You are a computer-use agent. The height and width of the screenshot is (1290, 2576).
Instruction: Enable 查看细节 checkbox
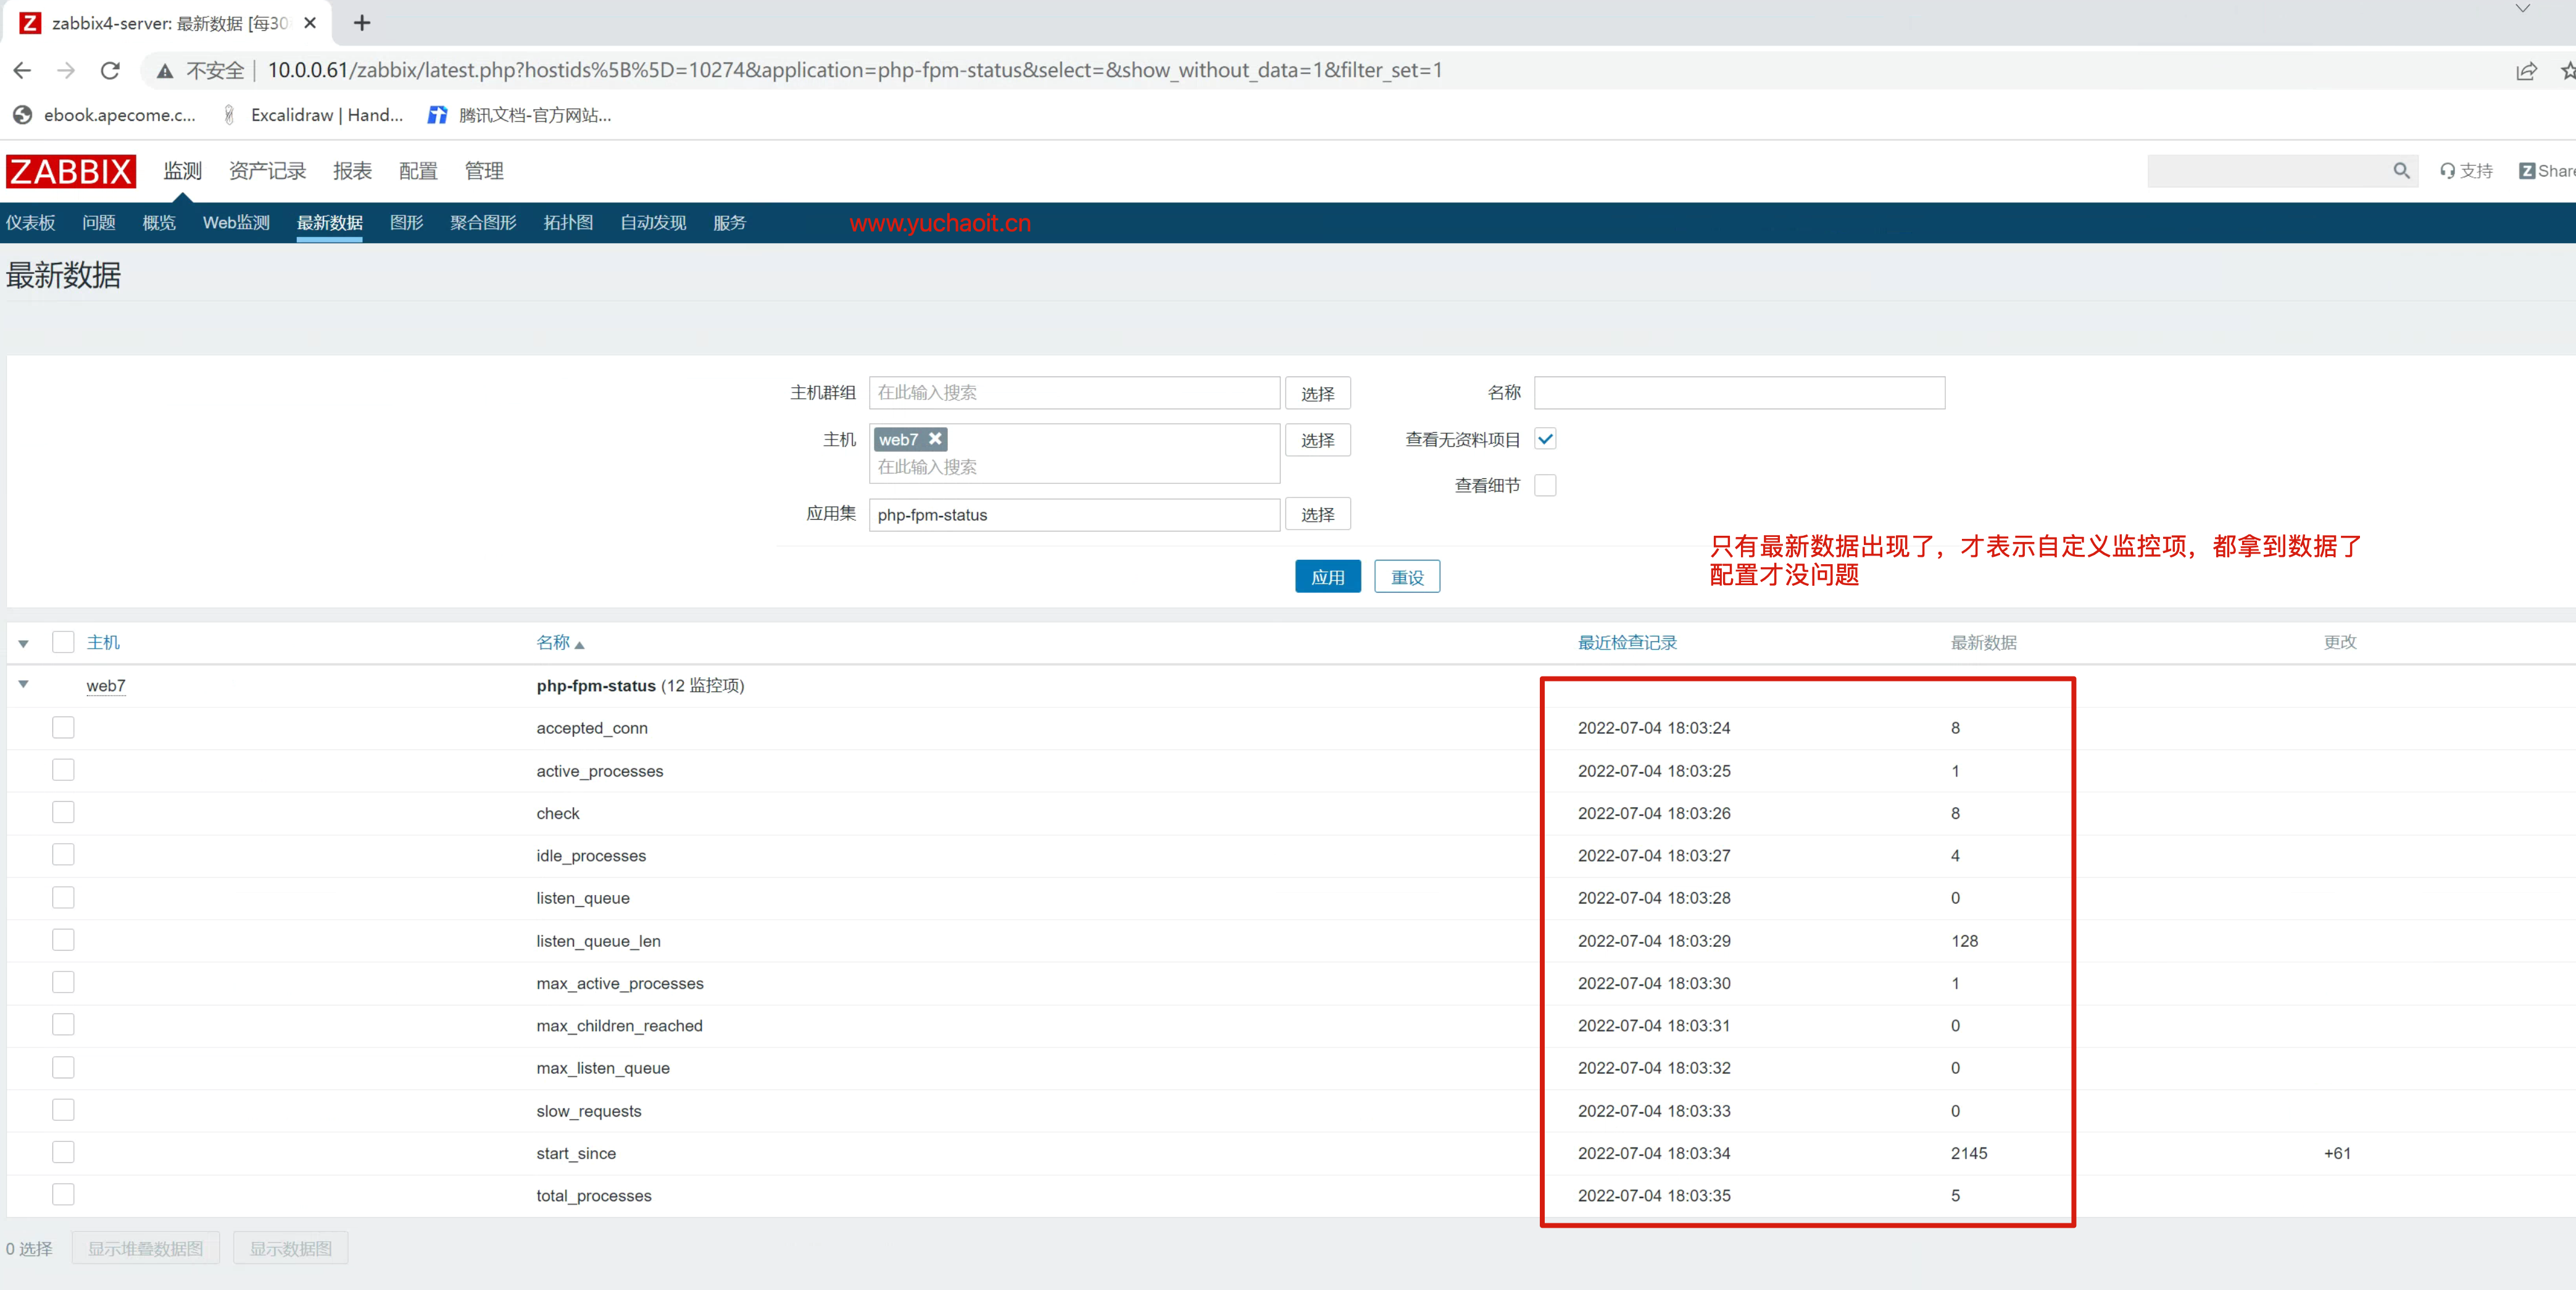tap(1545, 485)
